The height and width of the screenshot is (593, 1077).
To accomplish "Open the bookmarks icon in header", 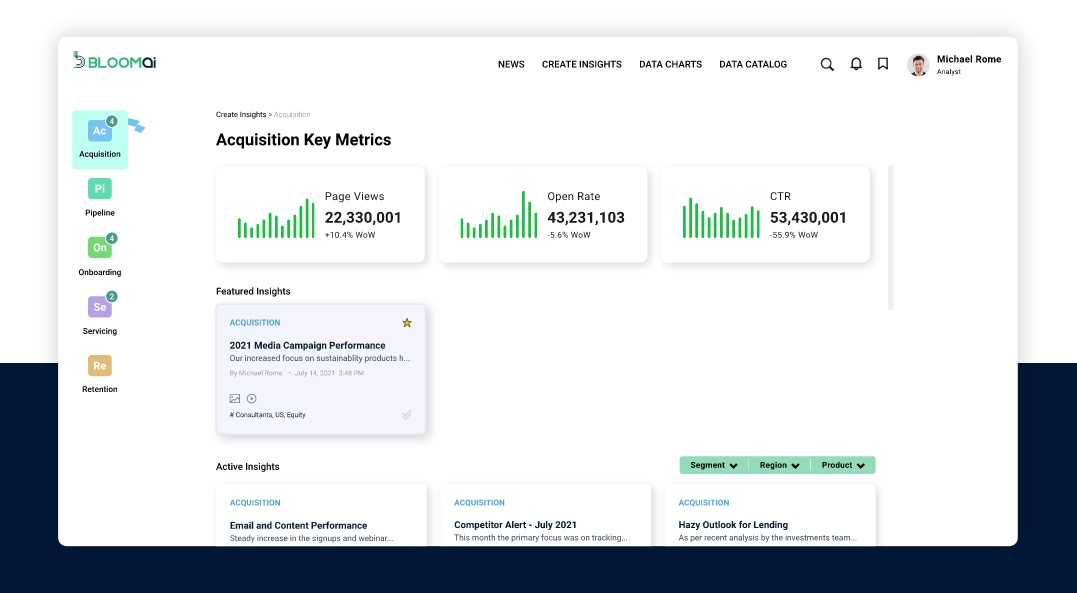I will [883, 64].
